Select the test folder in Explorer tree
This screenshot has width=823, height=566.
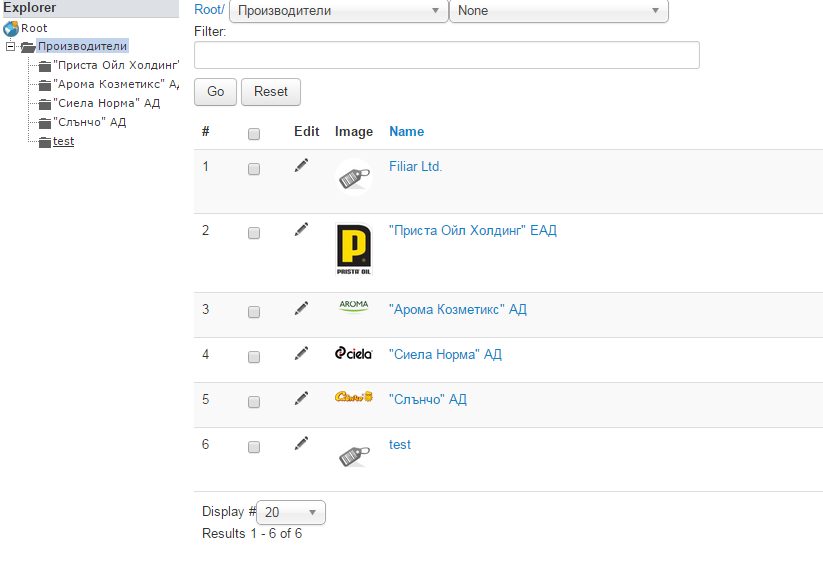63,141
